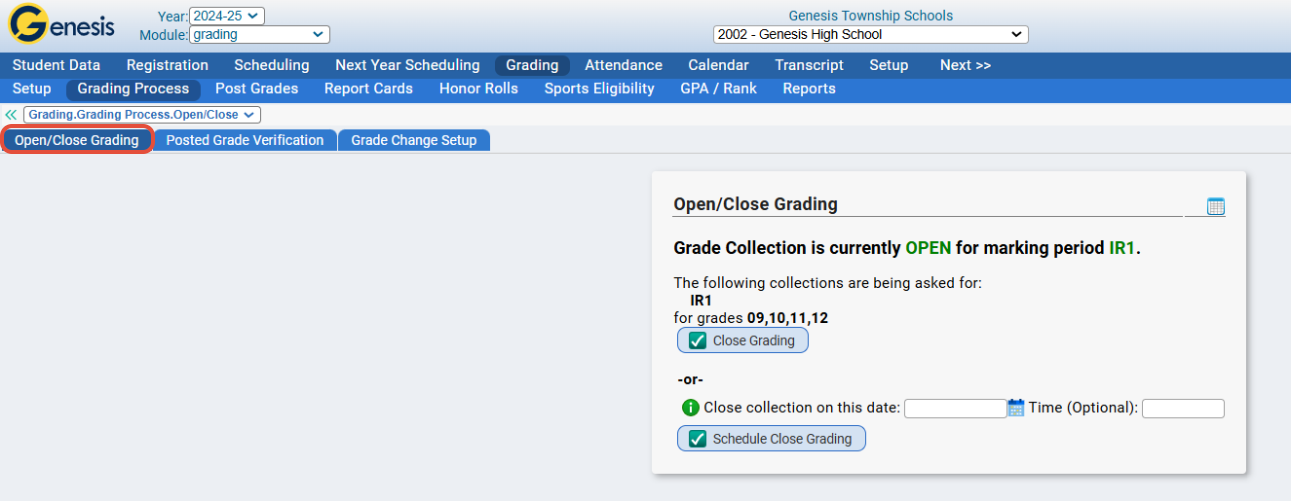Click the close collection date field
The width and height of the screenshot is (1291, 501).
click(955, 408)
